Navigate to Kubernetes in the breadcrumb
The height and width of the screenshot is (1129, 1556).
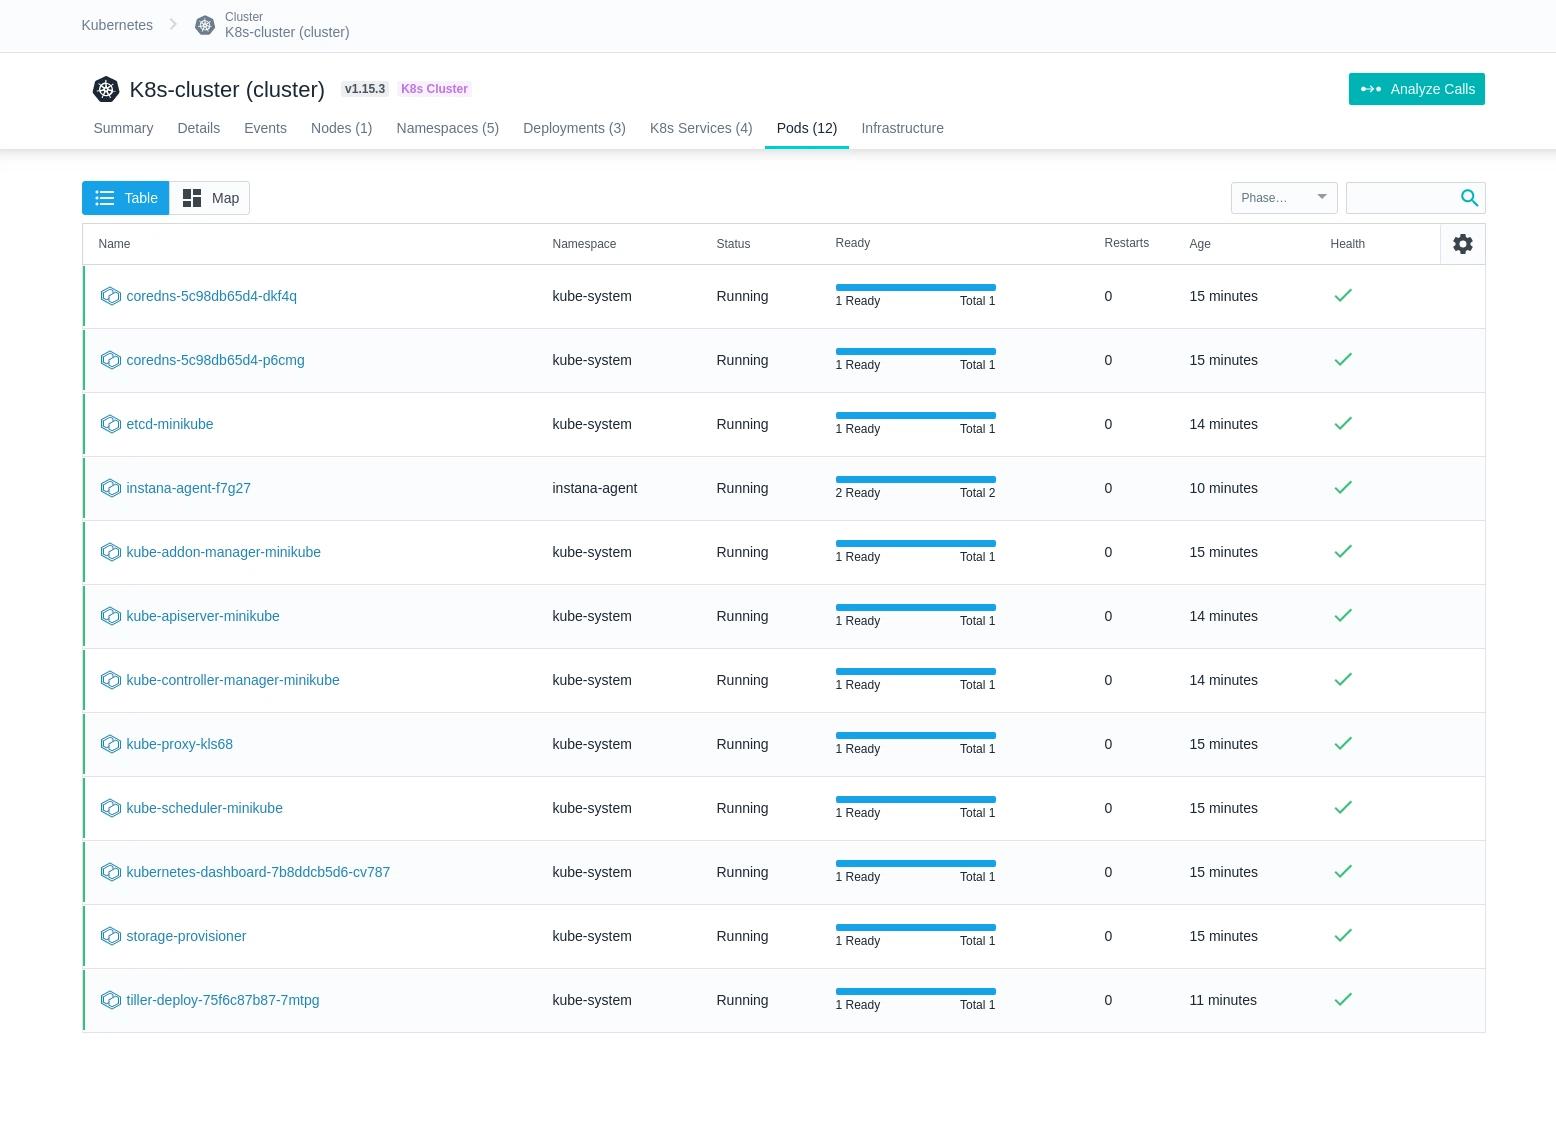pyautogui.click(x=117, y=25)
